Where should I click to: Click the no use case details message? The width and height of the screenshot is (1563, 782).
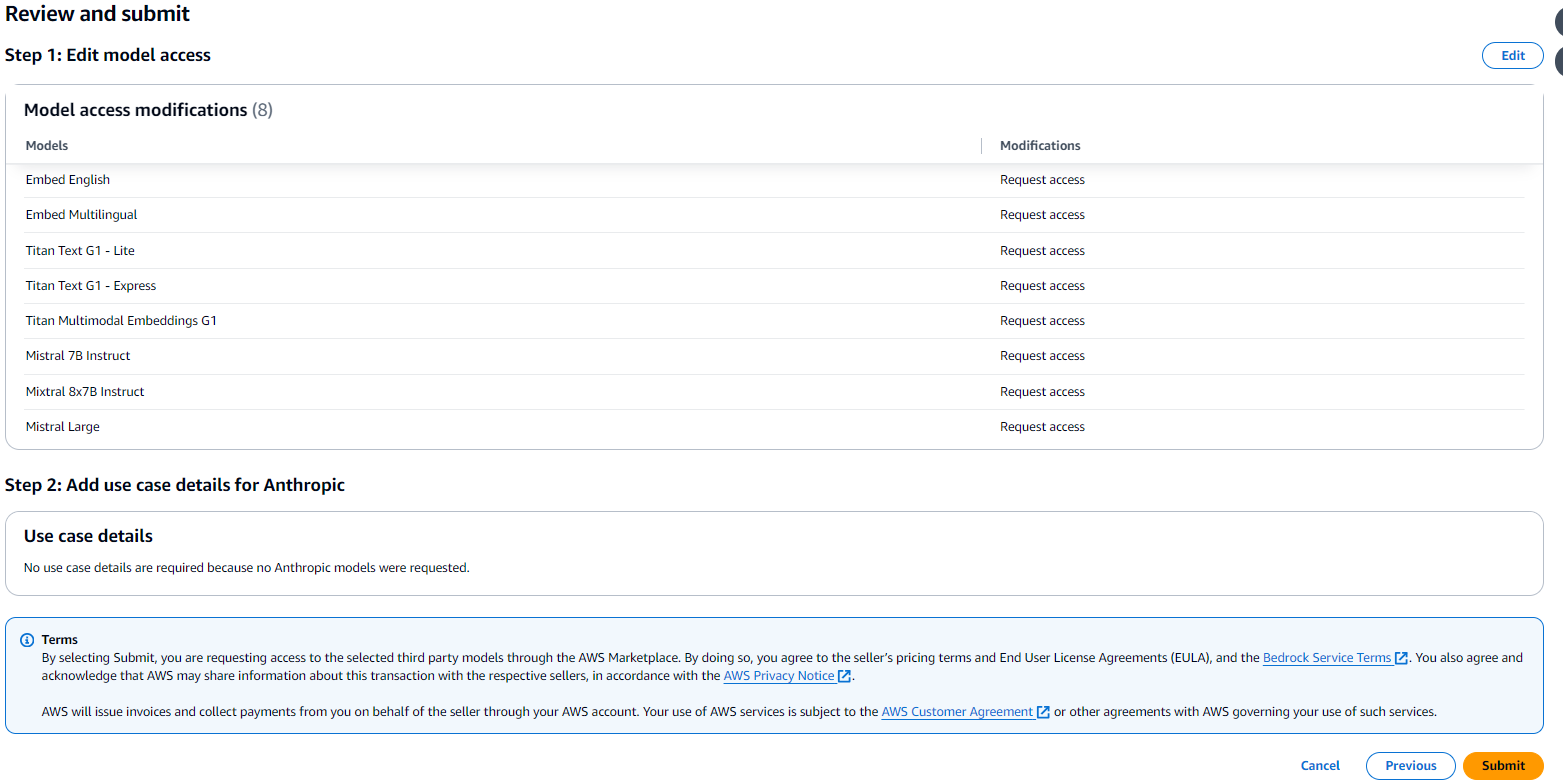point(246,568)
